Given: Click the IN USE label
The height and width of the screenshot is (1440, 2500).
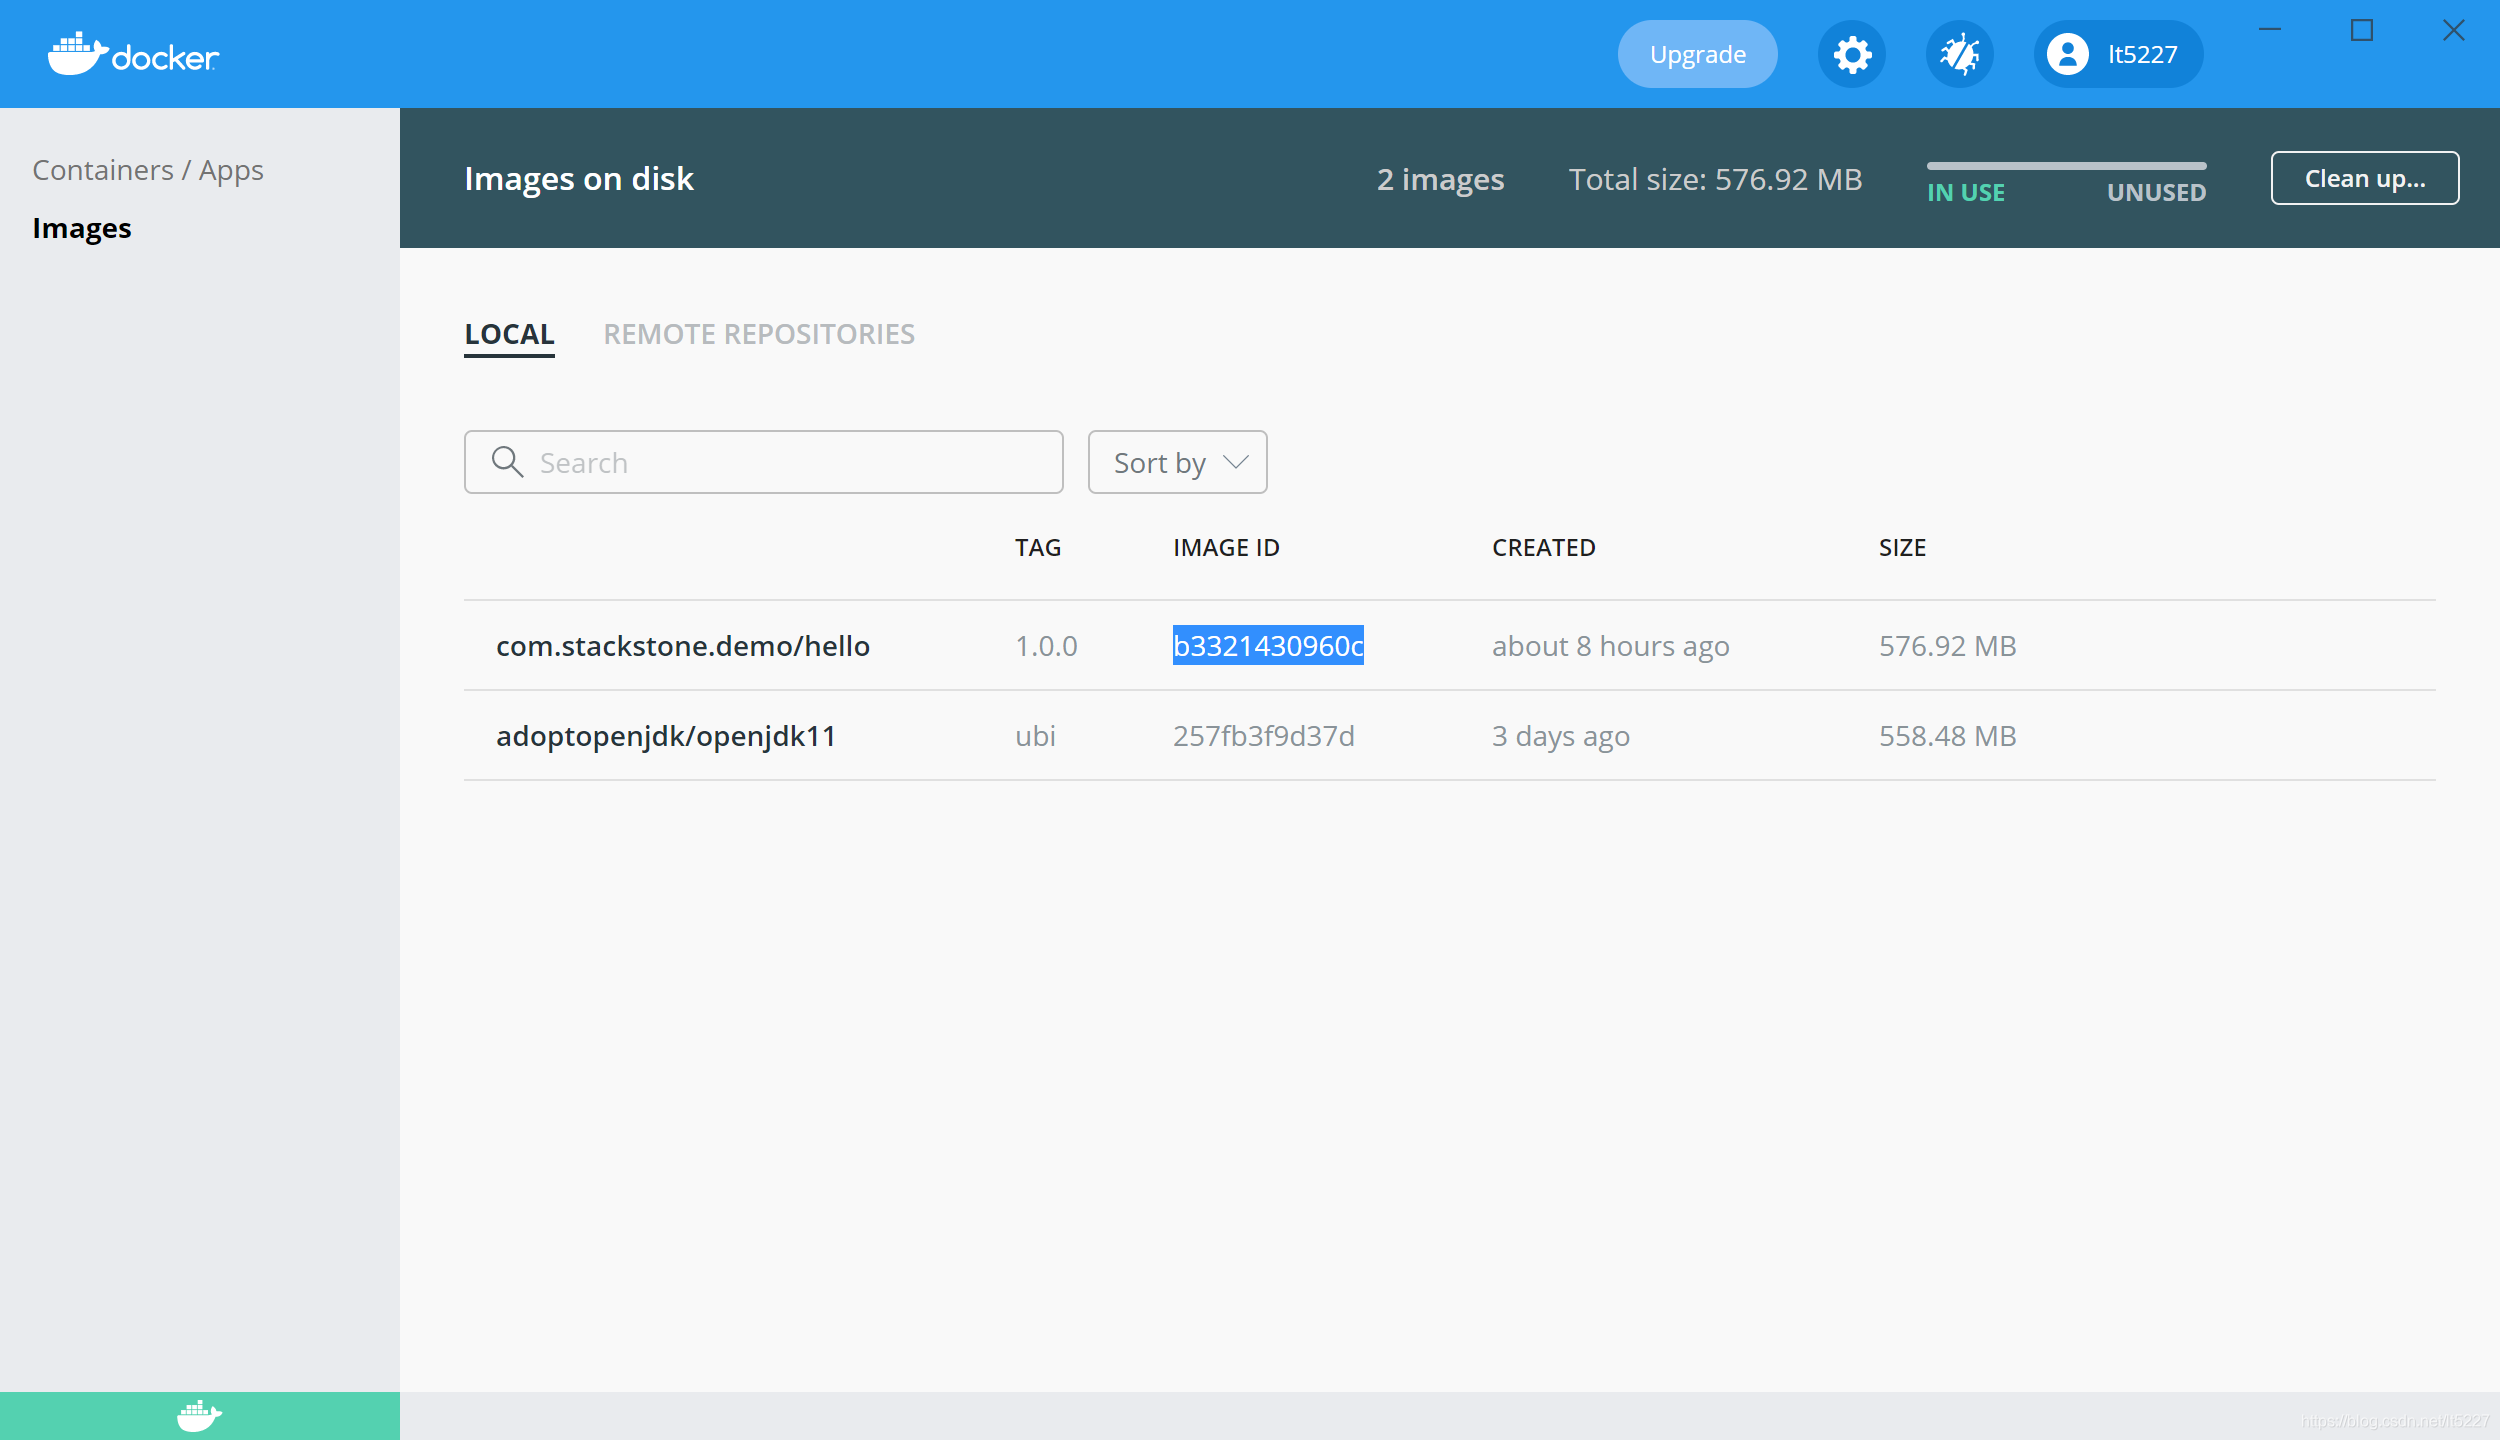Looking at the screenshot, I should tap(1966, 192).
